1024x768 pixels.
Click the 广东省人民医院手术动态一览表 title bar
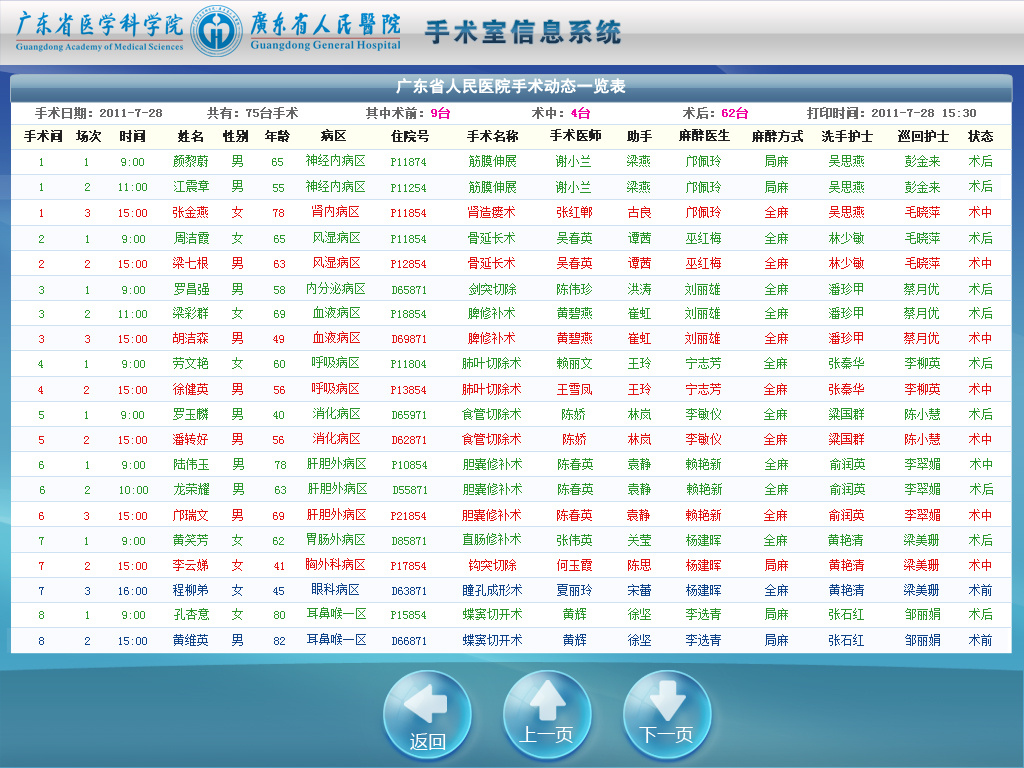coord(512,89)
